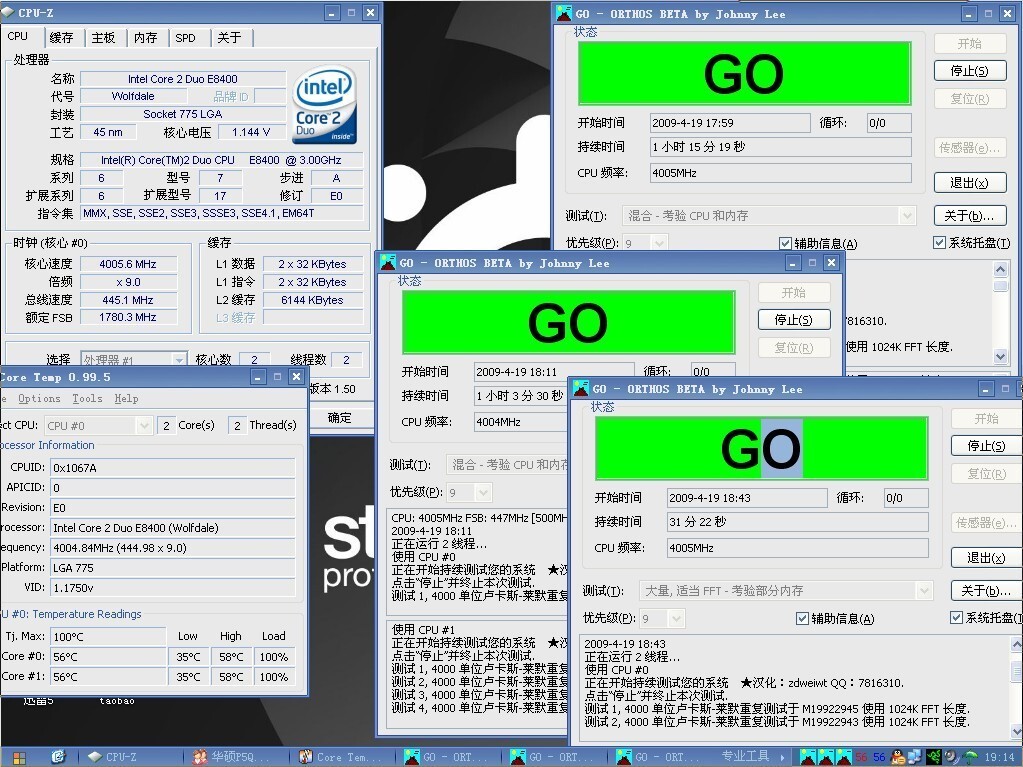Click the 确定 button in CPU-Z
1023x767 pixels.
pos(340,418)
